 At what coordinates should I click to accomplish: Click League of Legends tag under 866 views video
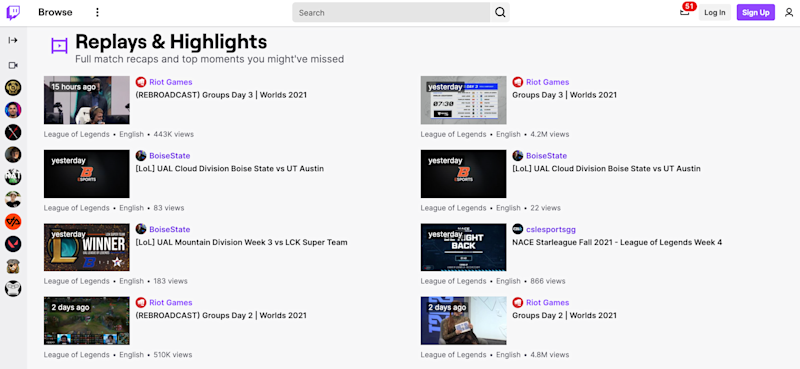pyautogui.click(x=453, y=281)
